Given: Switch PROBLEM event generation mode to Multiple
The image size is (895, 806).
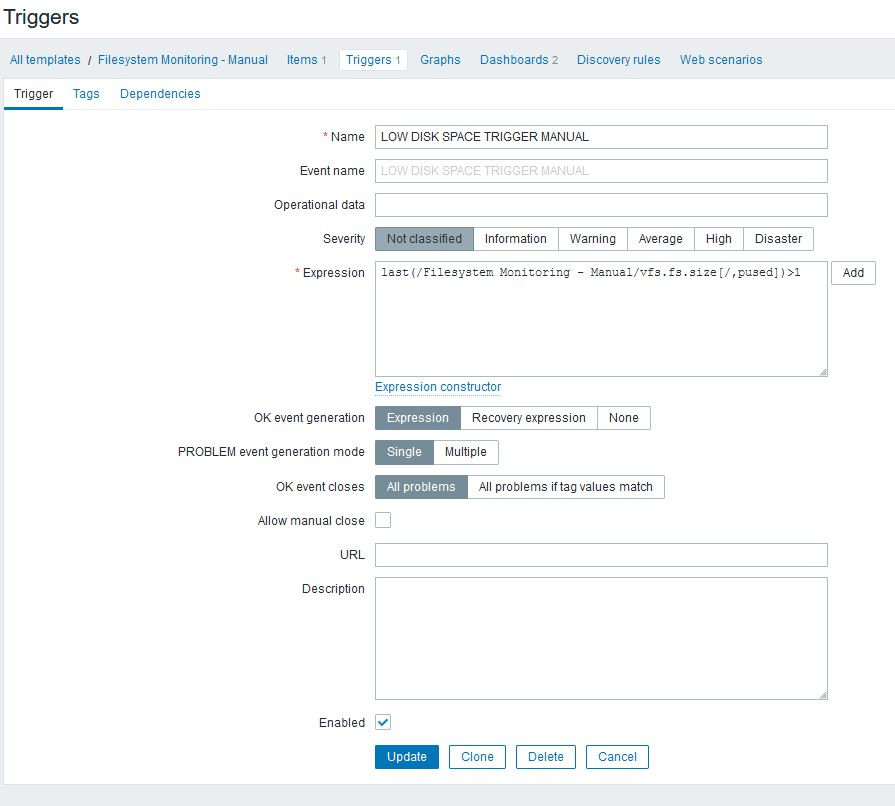Looking at the screenshot, I should click(x=465, y=452).
